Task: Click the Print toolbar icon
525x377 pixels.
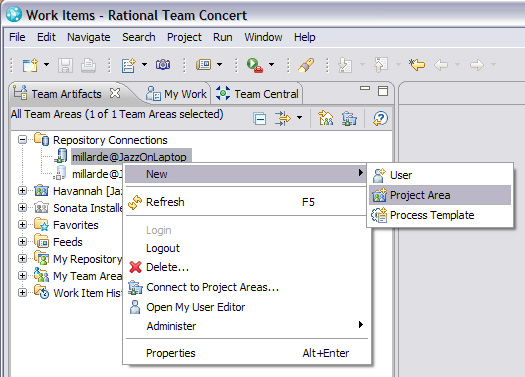Action: click(x=88, y=65)
